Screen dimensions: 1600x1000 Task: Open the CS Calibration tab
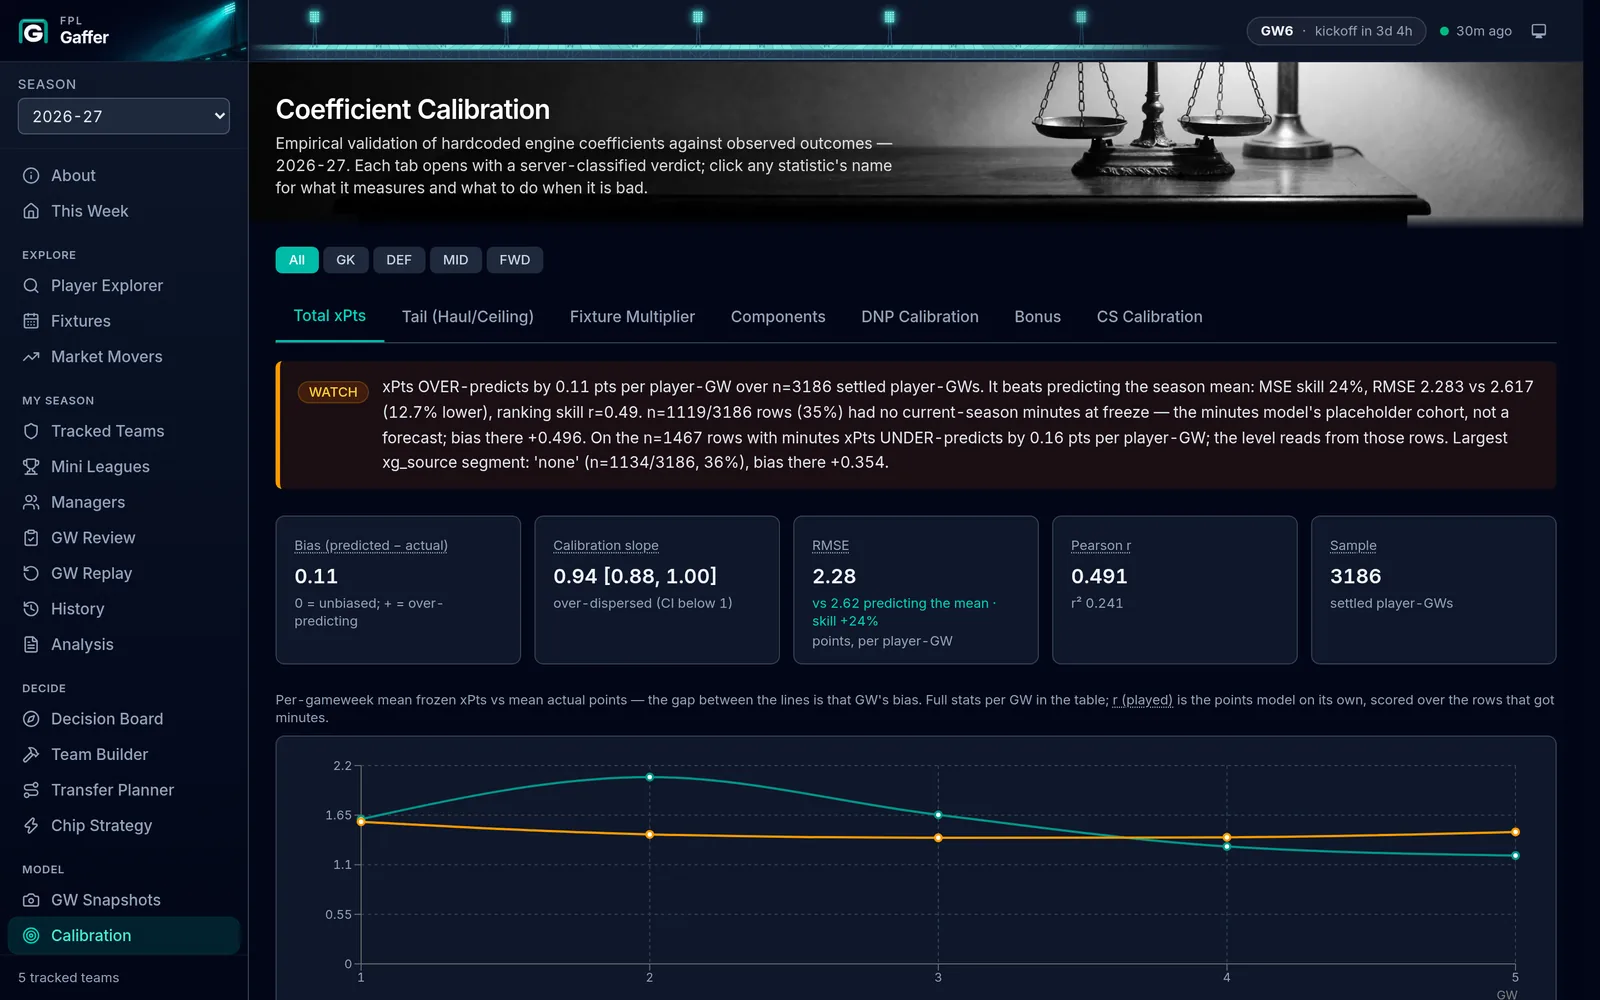point(1150,317)
